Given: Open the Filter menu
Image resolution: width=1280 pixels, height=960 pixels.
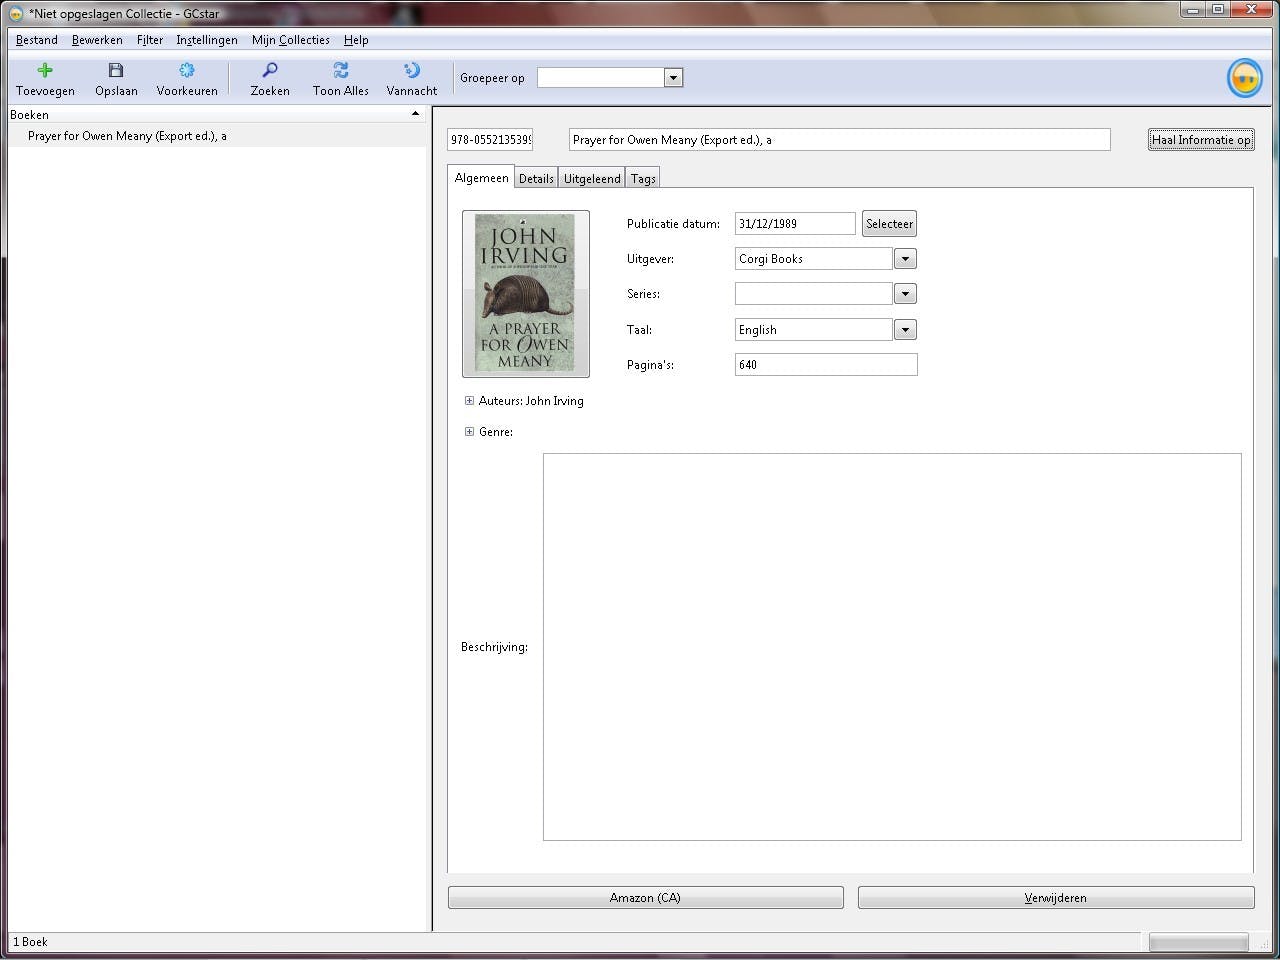Looking at the screenshot, I should tap(150, 40).
